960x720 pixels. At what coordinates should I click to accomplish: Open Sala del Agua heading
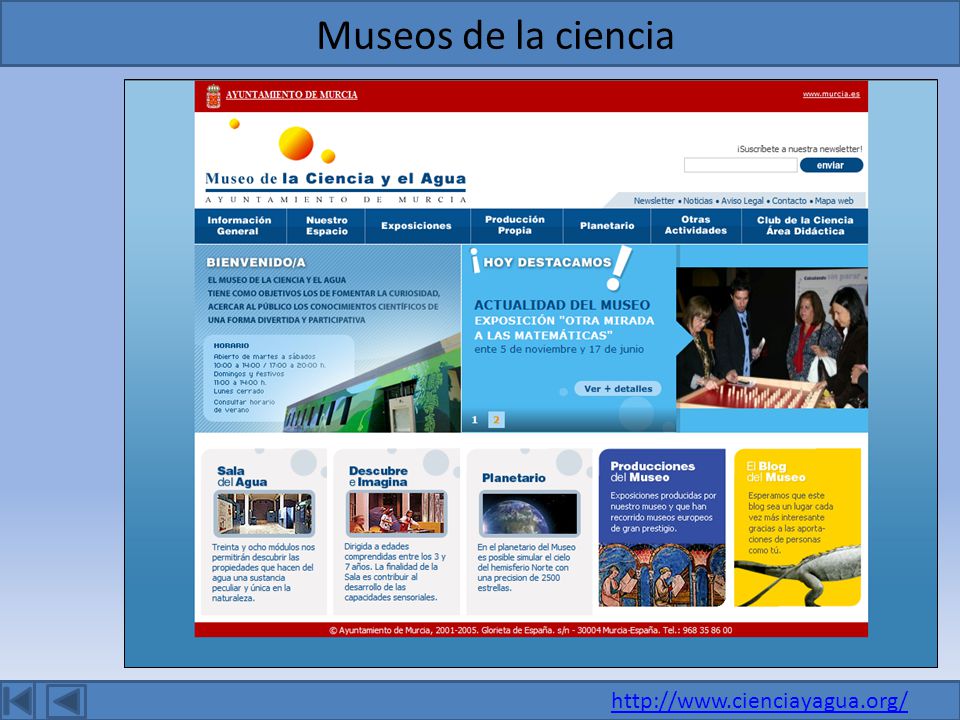(242, 476)
